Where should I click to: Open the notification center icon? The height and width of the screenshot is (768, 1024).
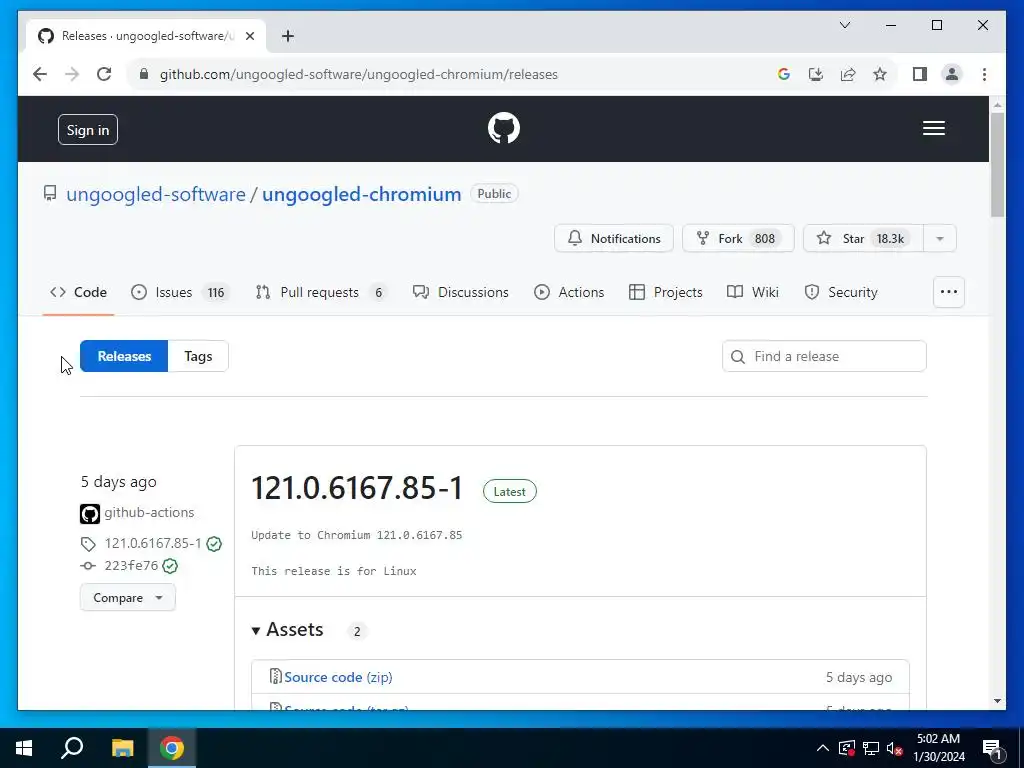coord(991,748)
